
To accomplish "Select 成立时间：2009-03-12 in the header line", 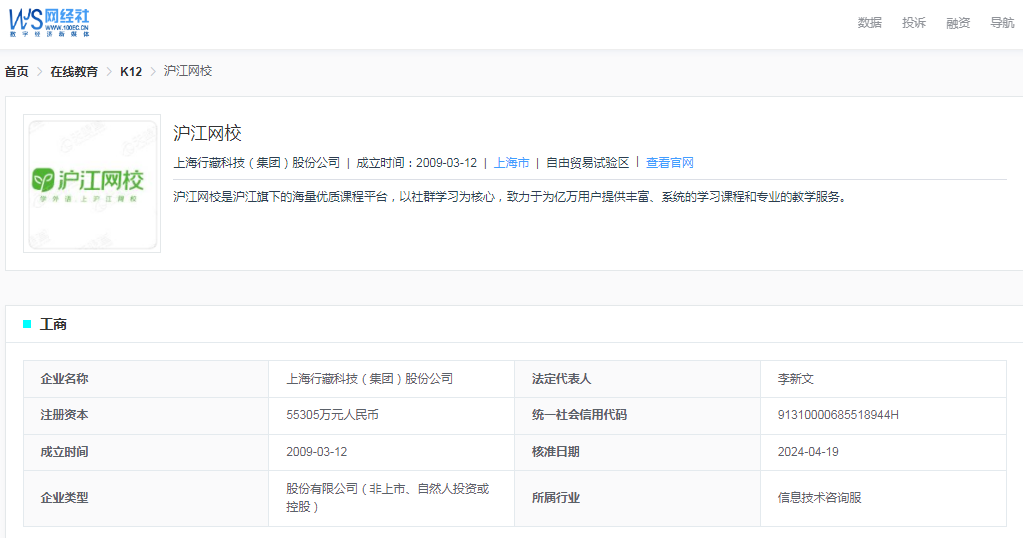I will [x=416, y=163].
